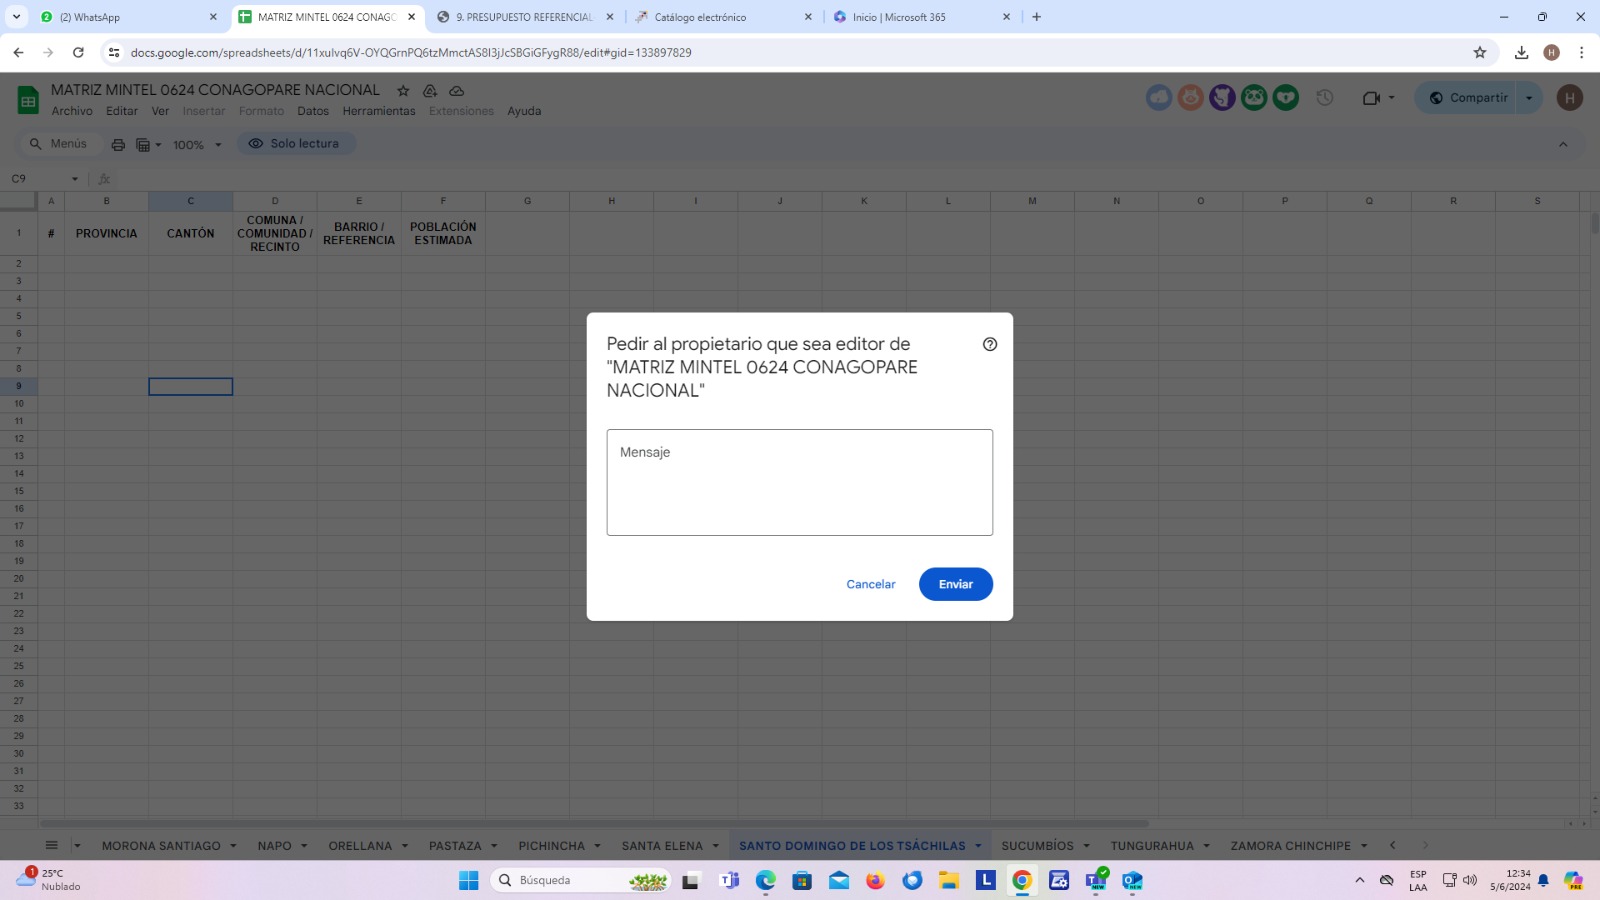Viewport: 1600px width, 900px height.
Task: Star the MATRIZ MINTEL spreadsheet
Action: (x=403, y=91)
